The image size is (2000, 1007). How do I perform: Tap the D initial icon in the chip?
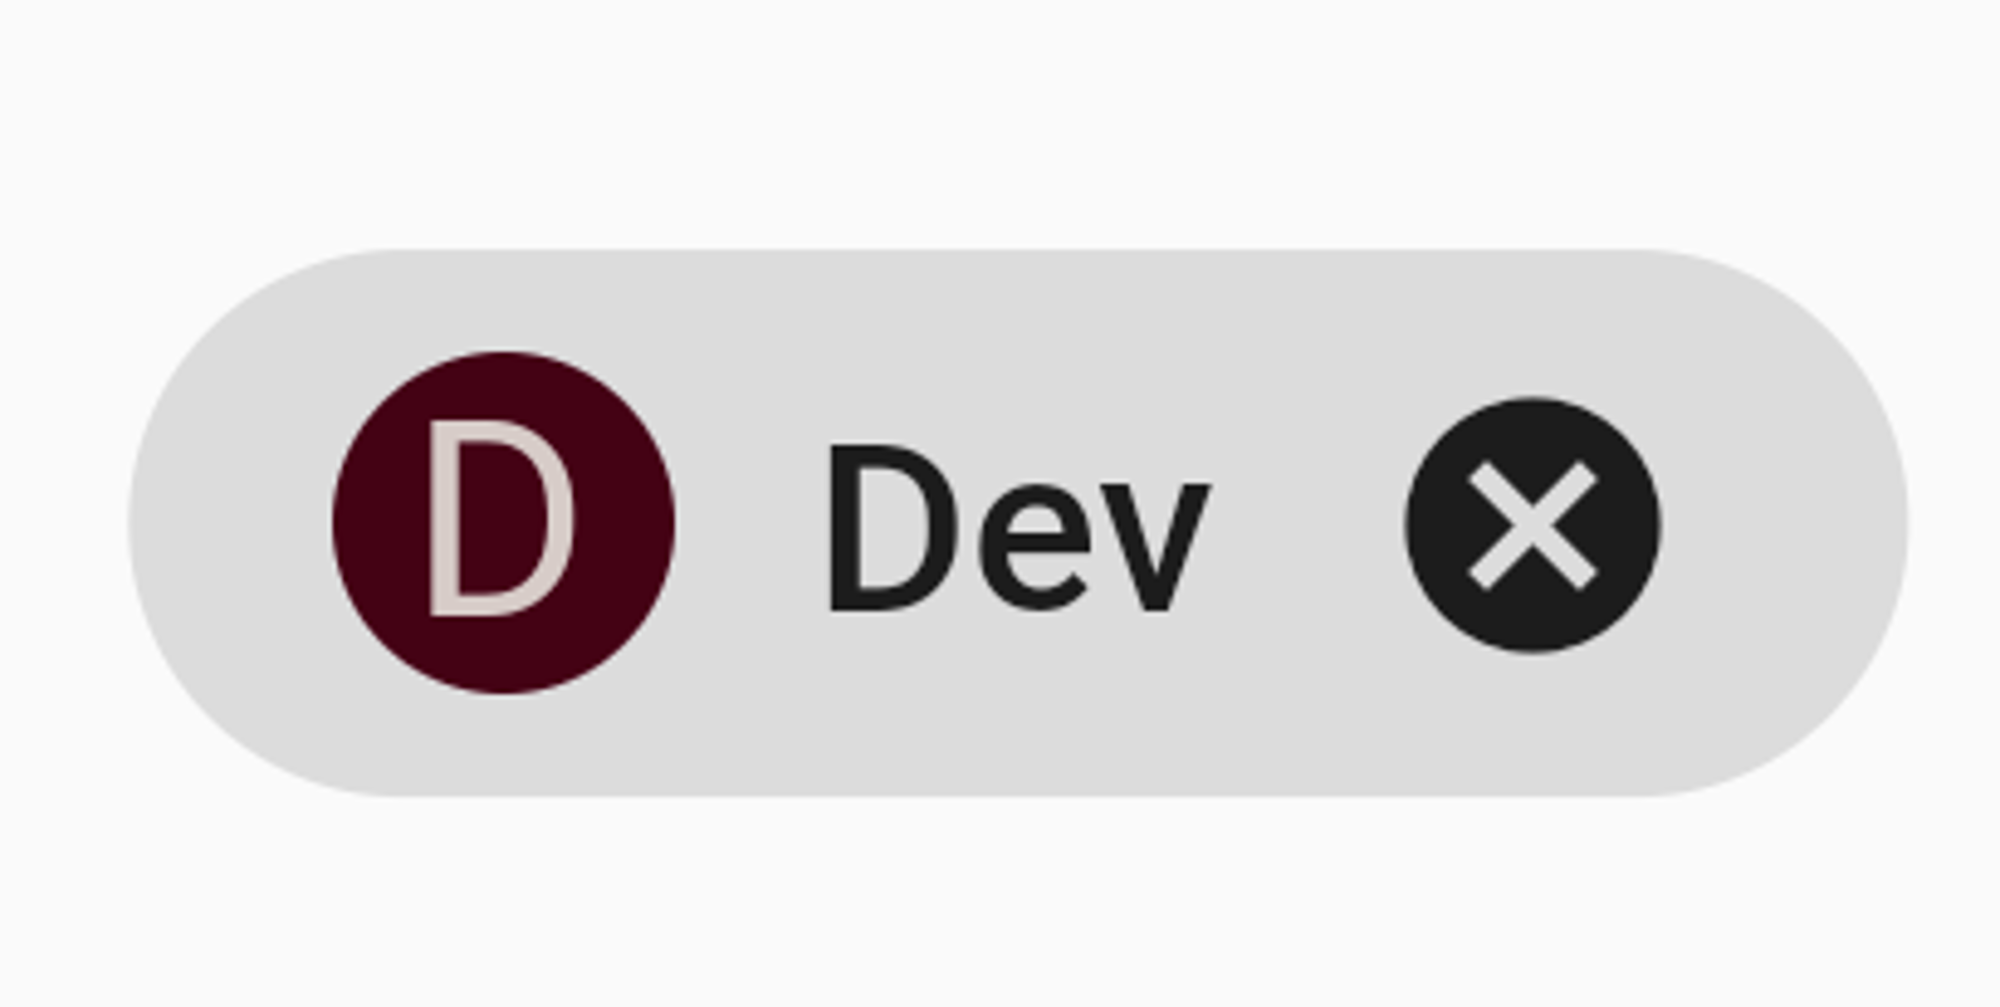tap(503, 522)
